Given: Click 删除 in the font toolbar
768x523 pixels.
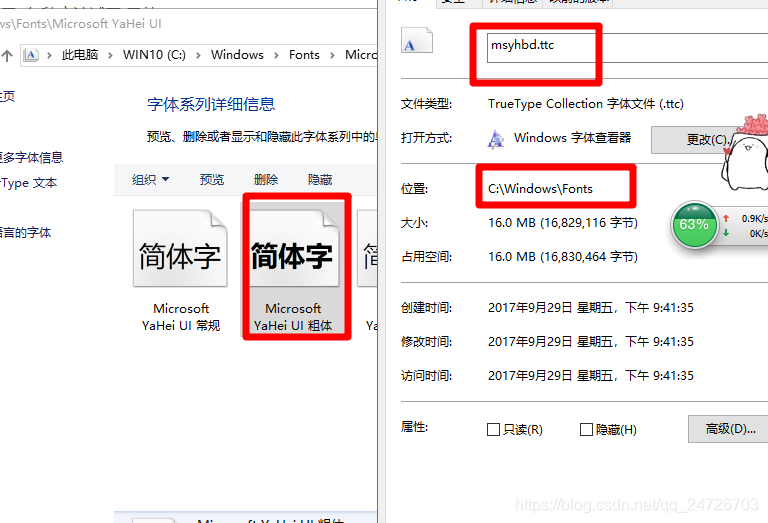Looking at the screenshot, I should coord(266,180).
